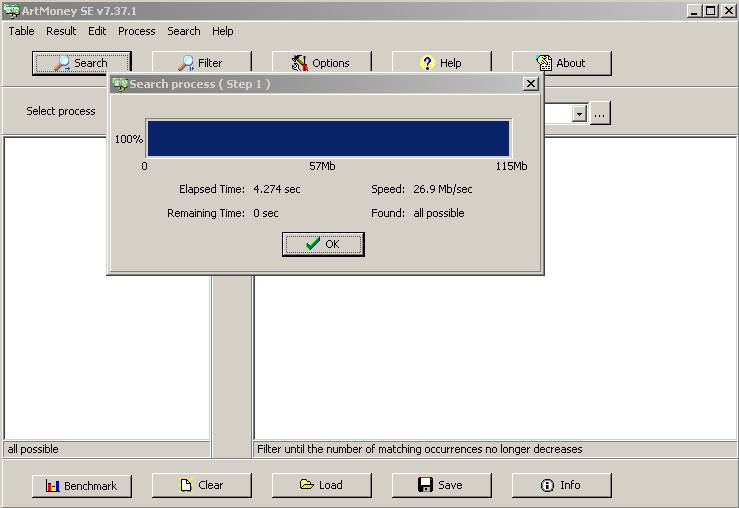This screenshot has height=508, width=739.
Task: Show process Info
Action: click(x=561, y=485)
